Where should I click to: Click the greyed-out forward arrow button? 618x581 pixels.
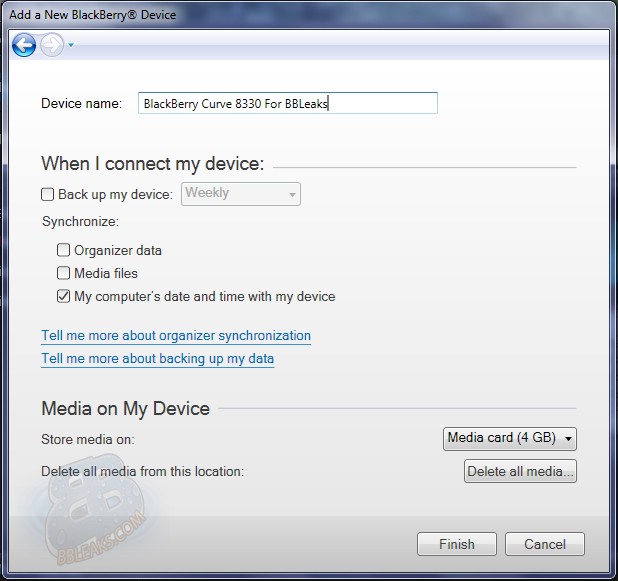click(52, 45)
